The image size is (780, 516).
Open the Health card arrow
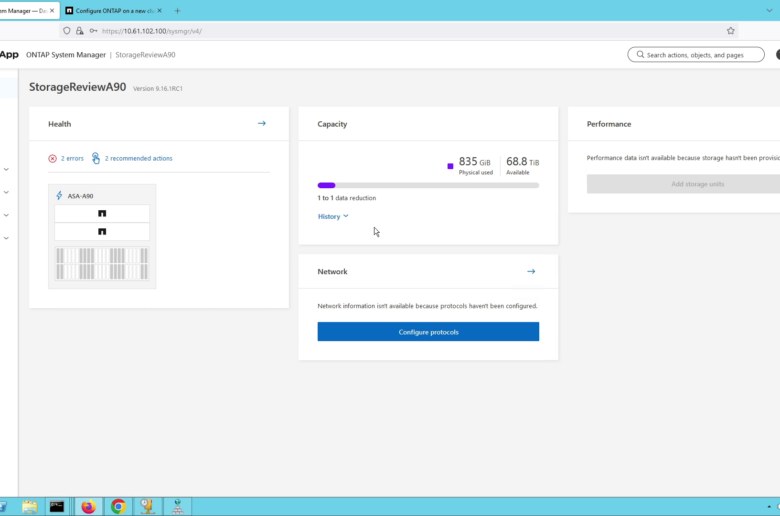point(262,123)
